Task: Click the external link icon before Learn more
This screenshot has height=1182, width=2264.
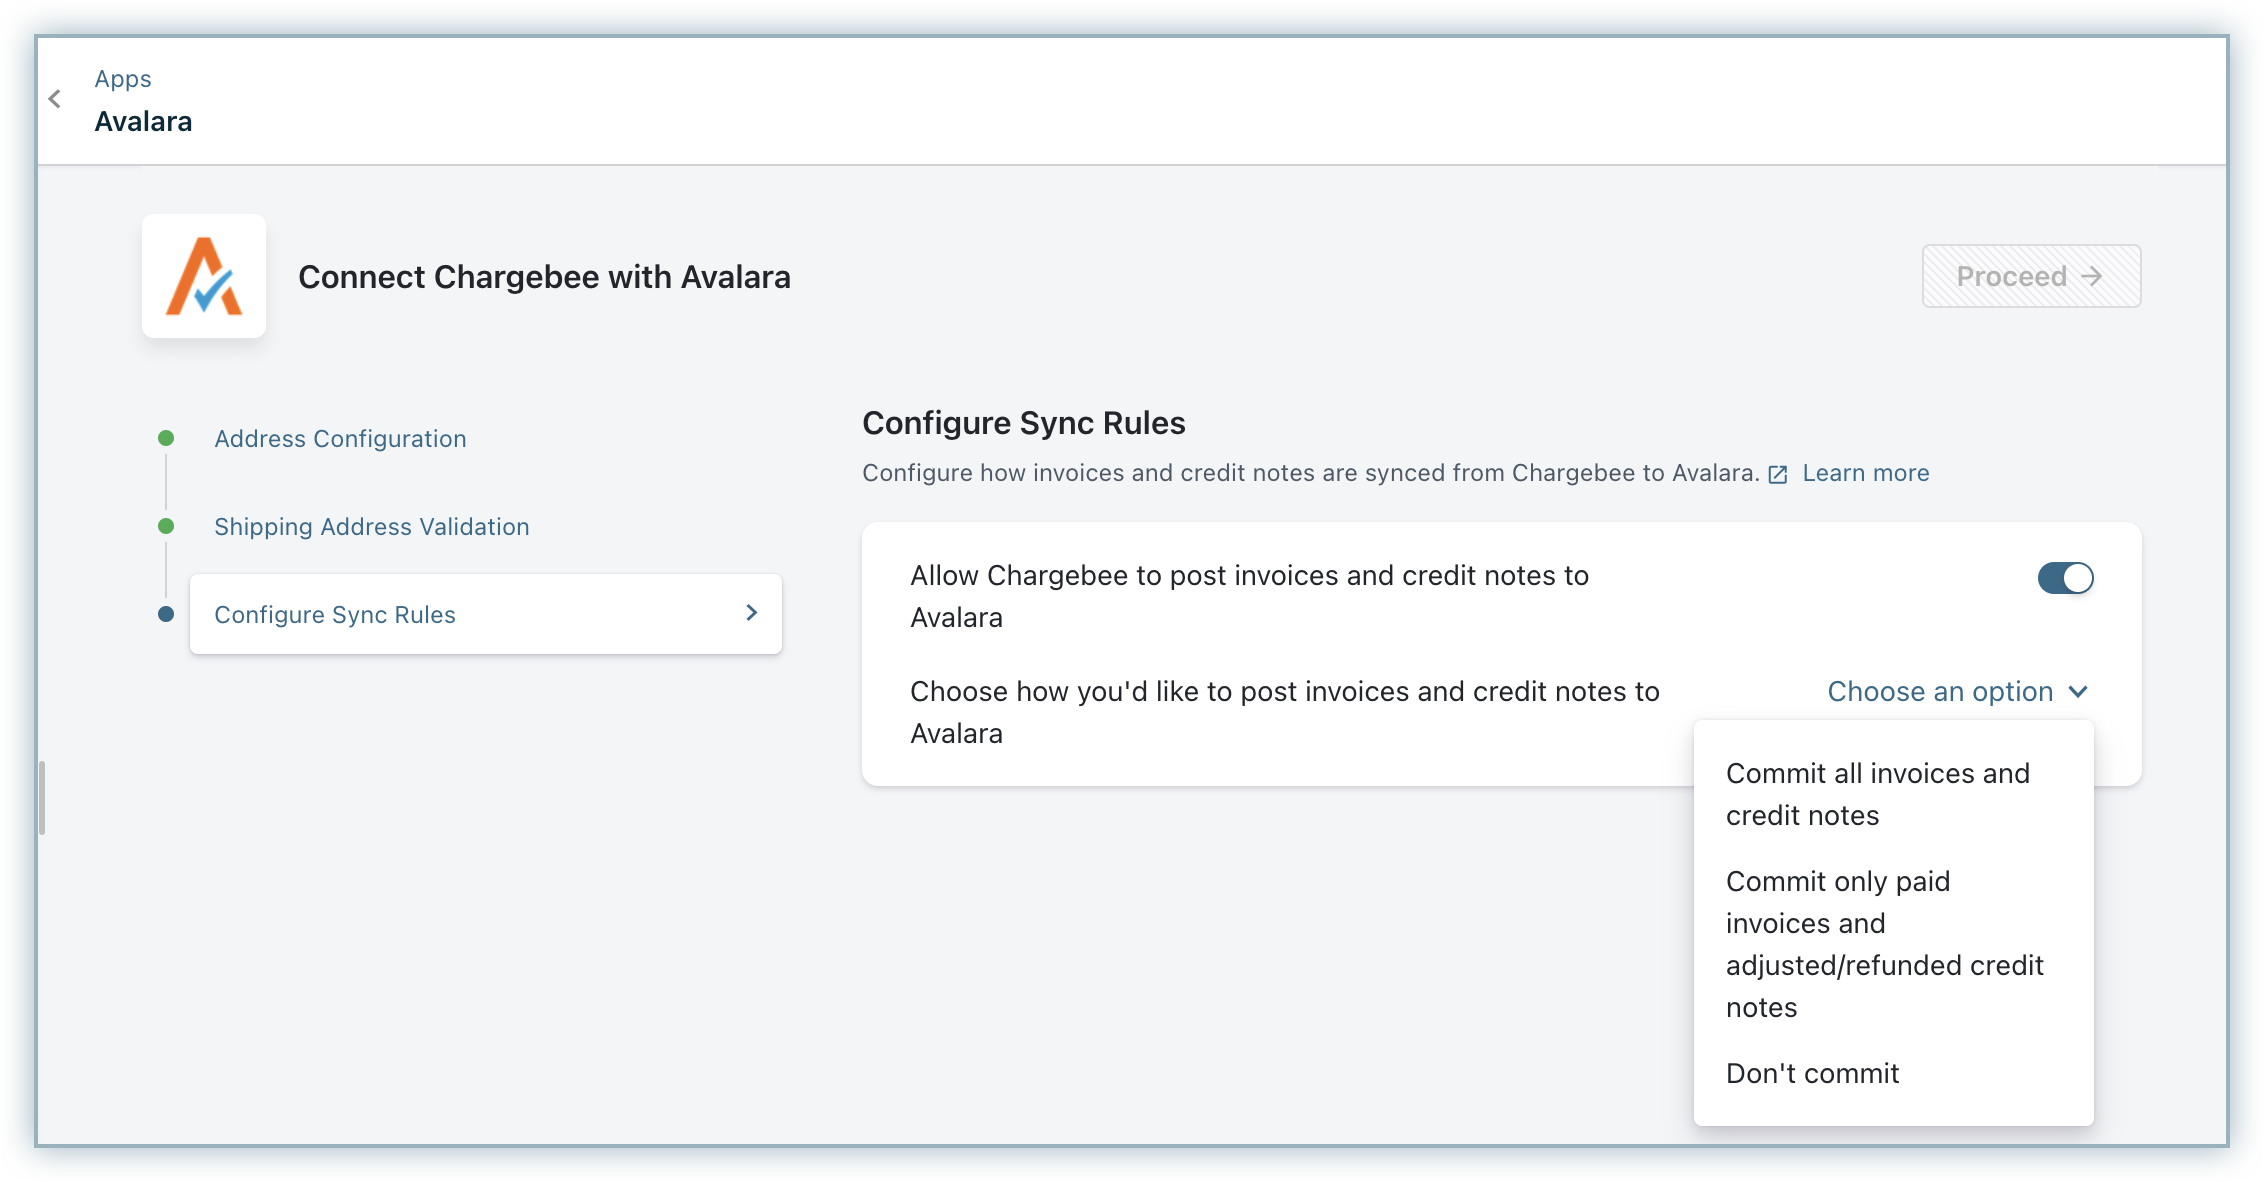Action: [x=1777, y=474]
